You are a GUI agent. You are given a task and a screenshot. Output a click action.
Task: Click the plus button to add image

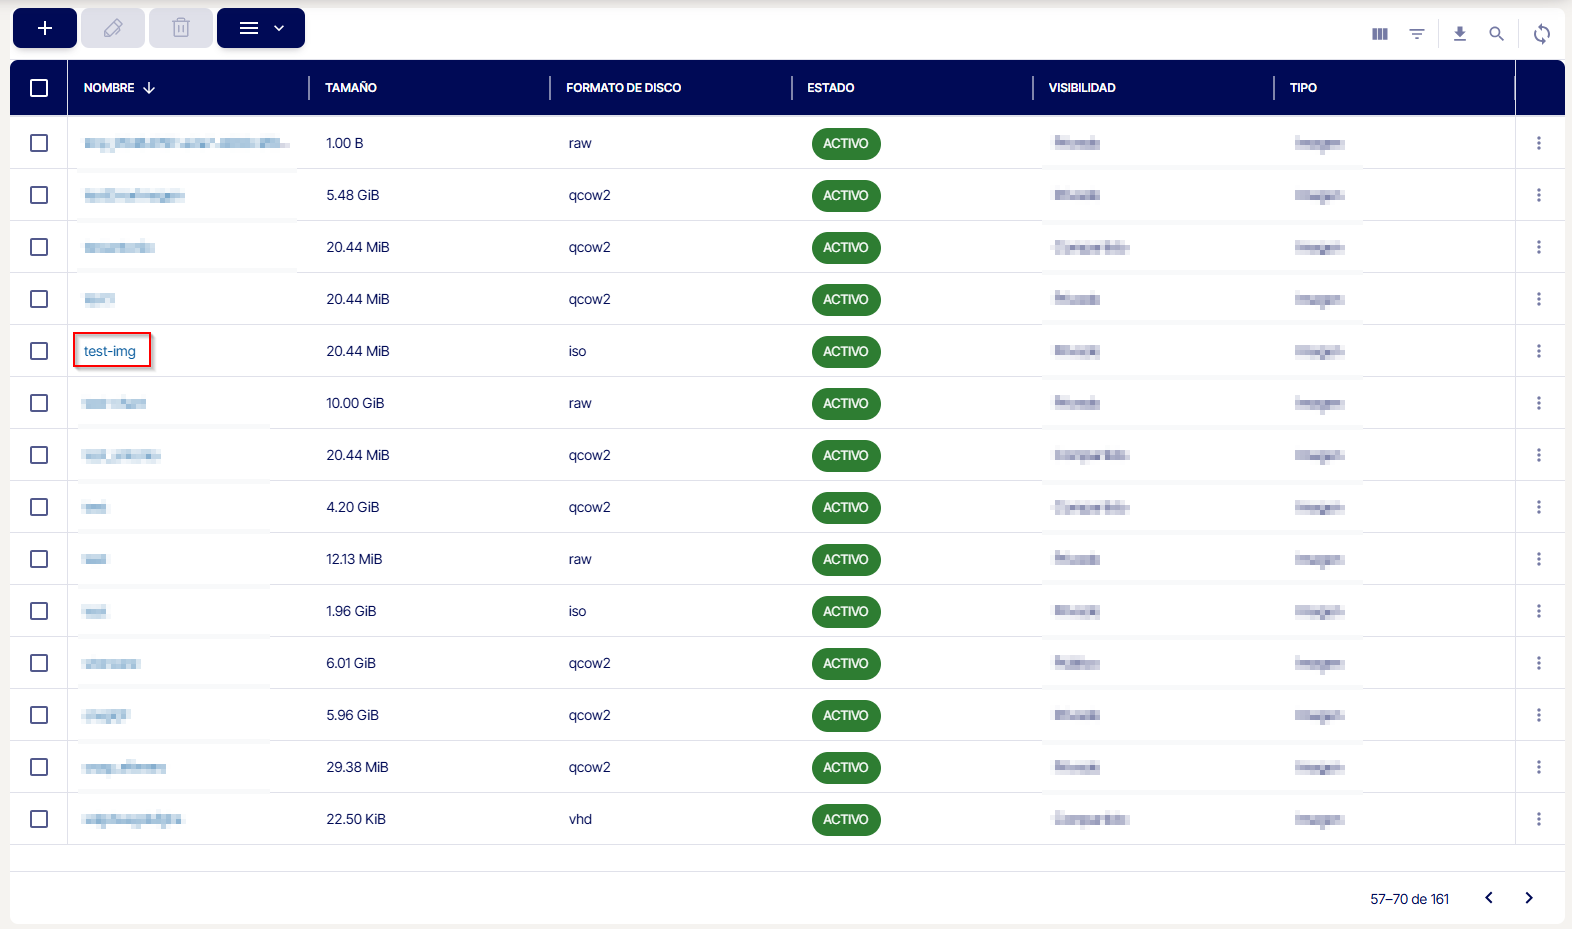[x=45, y=28]
